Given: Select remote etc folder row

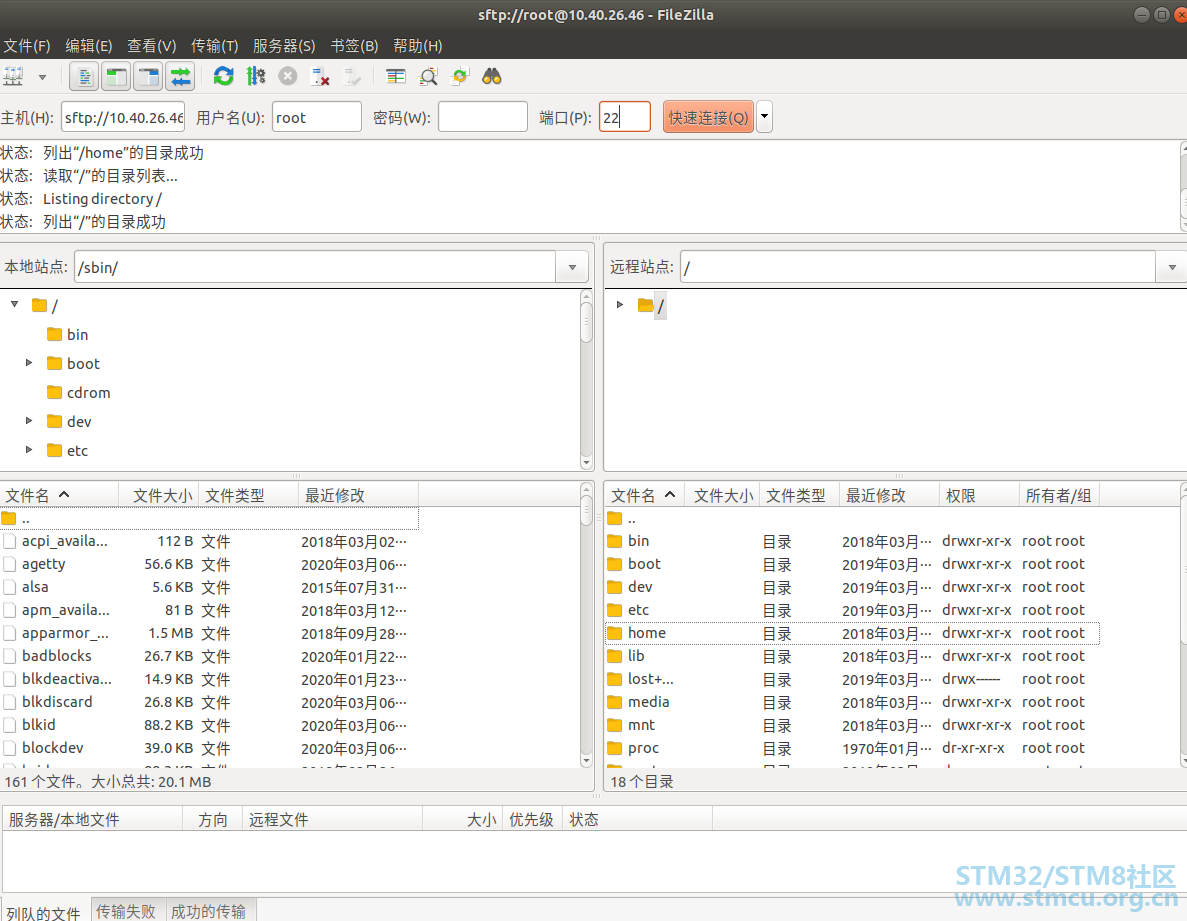Looking at the screenshot, I should coord(852,610).
